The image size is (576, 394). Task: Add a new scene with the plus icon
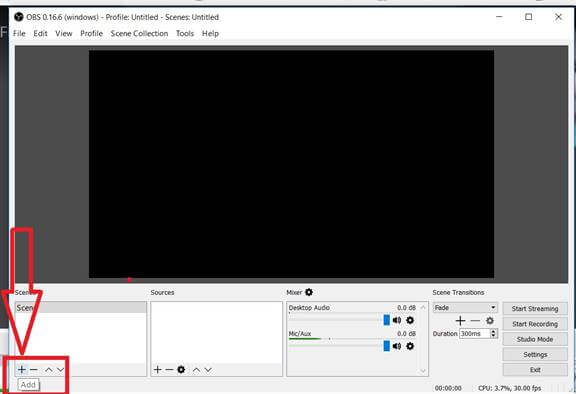click(22, 369)
